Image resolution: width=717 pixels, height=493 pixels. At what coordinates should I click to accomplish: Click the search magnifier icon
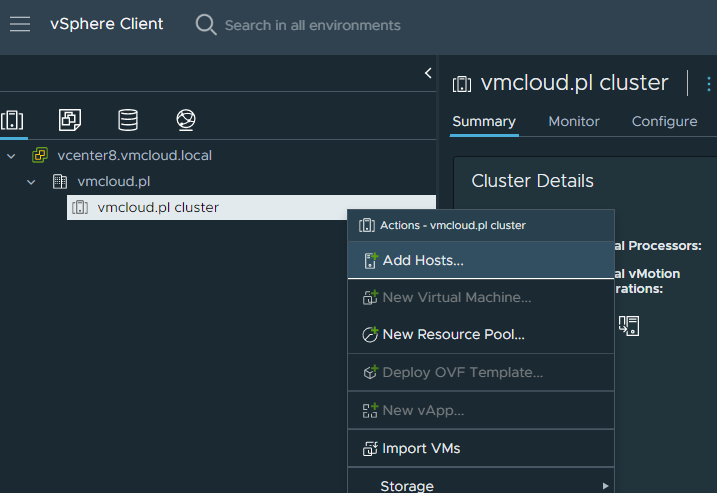pos(206,25)
